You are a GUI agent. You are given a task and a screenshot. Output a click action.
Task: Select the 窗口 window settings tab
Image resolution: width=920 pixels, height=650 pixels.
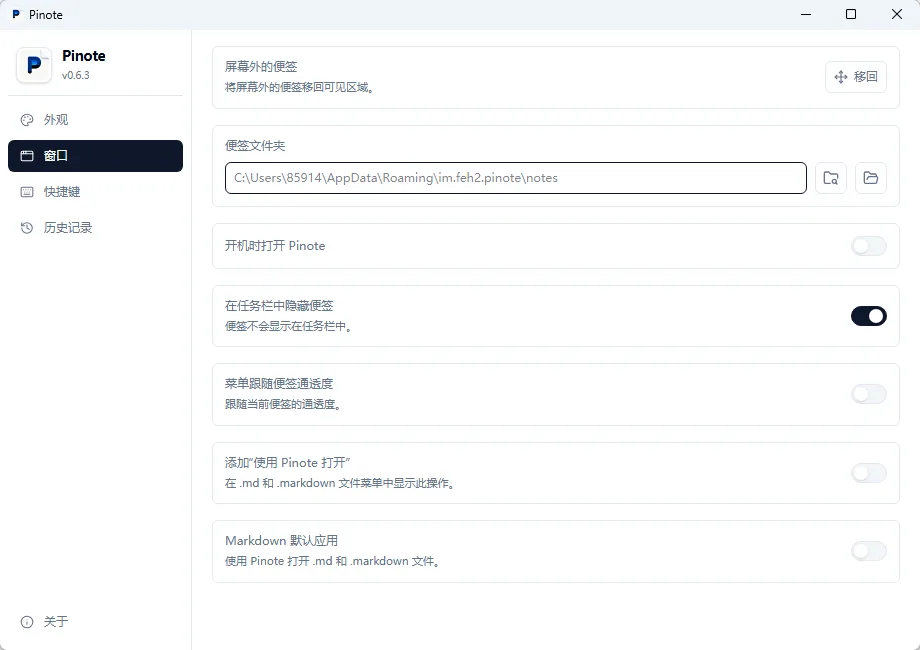pyautogui.click(x=95, y=156)
